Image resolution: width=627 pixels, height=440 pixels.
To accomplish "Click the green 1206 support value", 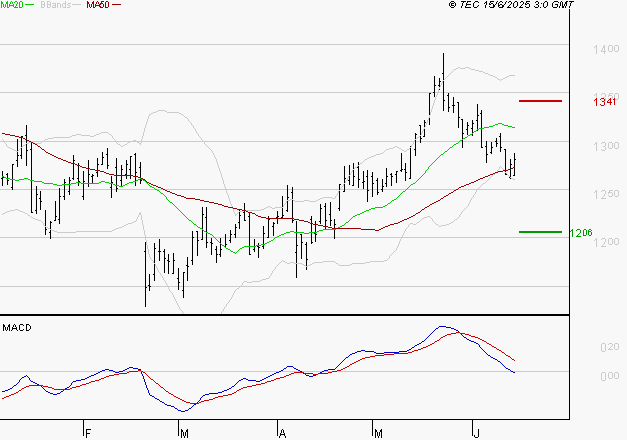I will click(x=581, y=233).
